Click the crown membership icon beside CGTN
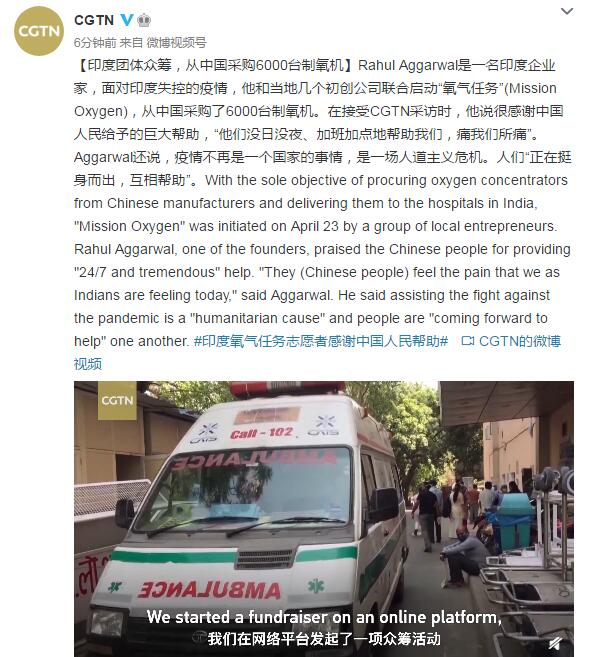This screenshot has width=593, height=657. [x=144, y=20]
